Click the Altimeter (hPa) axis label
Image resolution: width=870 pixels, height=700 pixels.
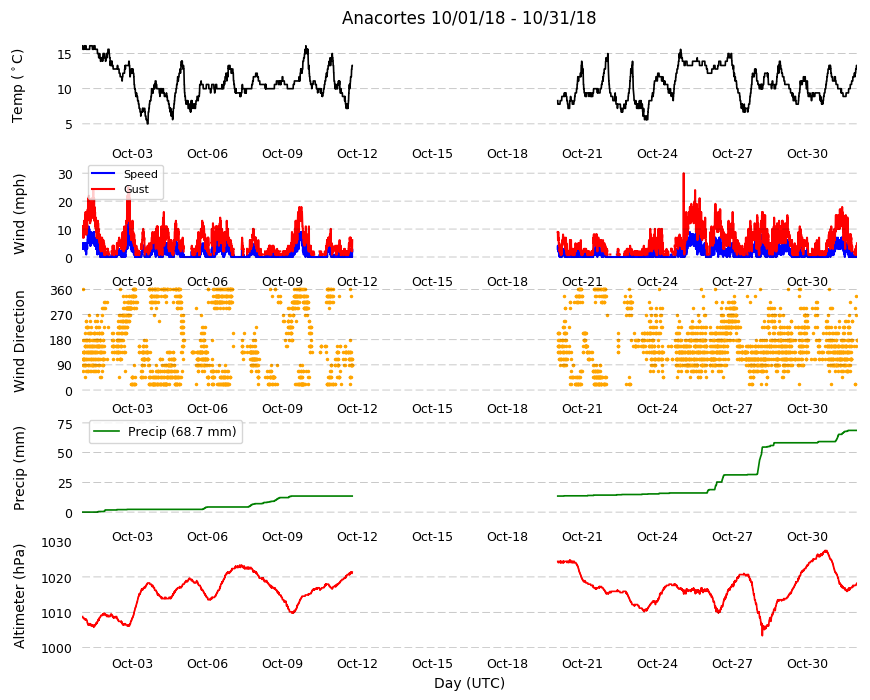pyautogui.click(x=19, y=596)
